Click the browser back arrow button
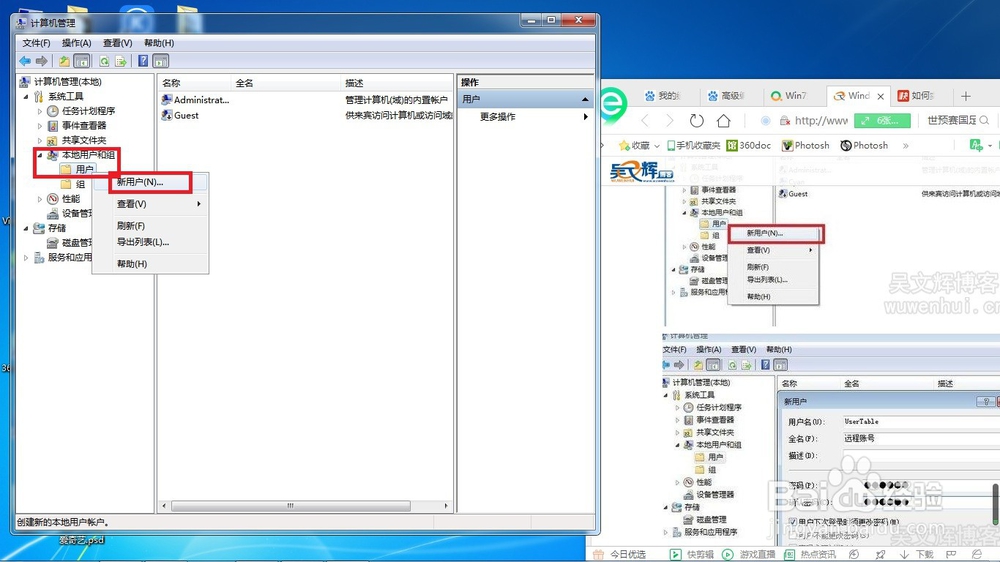Screen dimensions: 1000x562 645,121
